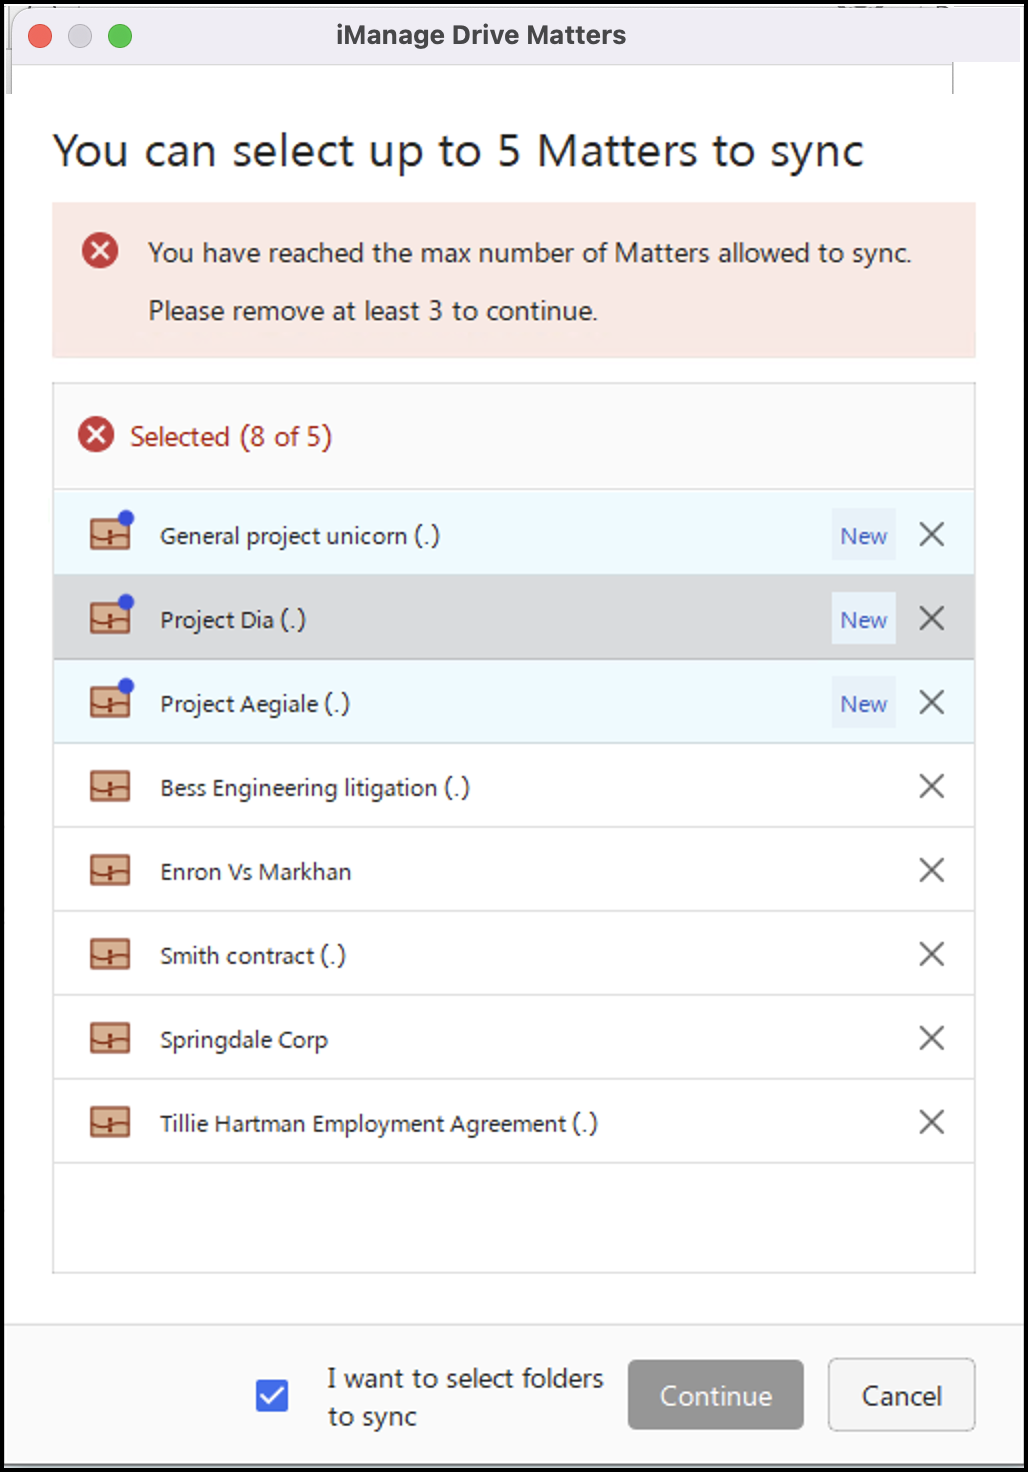The image size is (1028, 1472).
Task: Toggle the select folders to sync checkbox
Action: pos(272,1395)
